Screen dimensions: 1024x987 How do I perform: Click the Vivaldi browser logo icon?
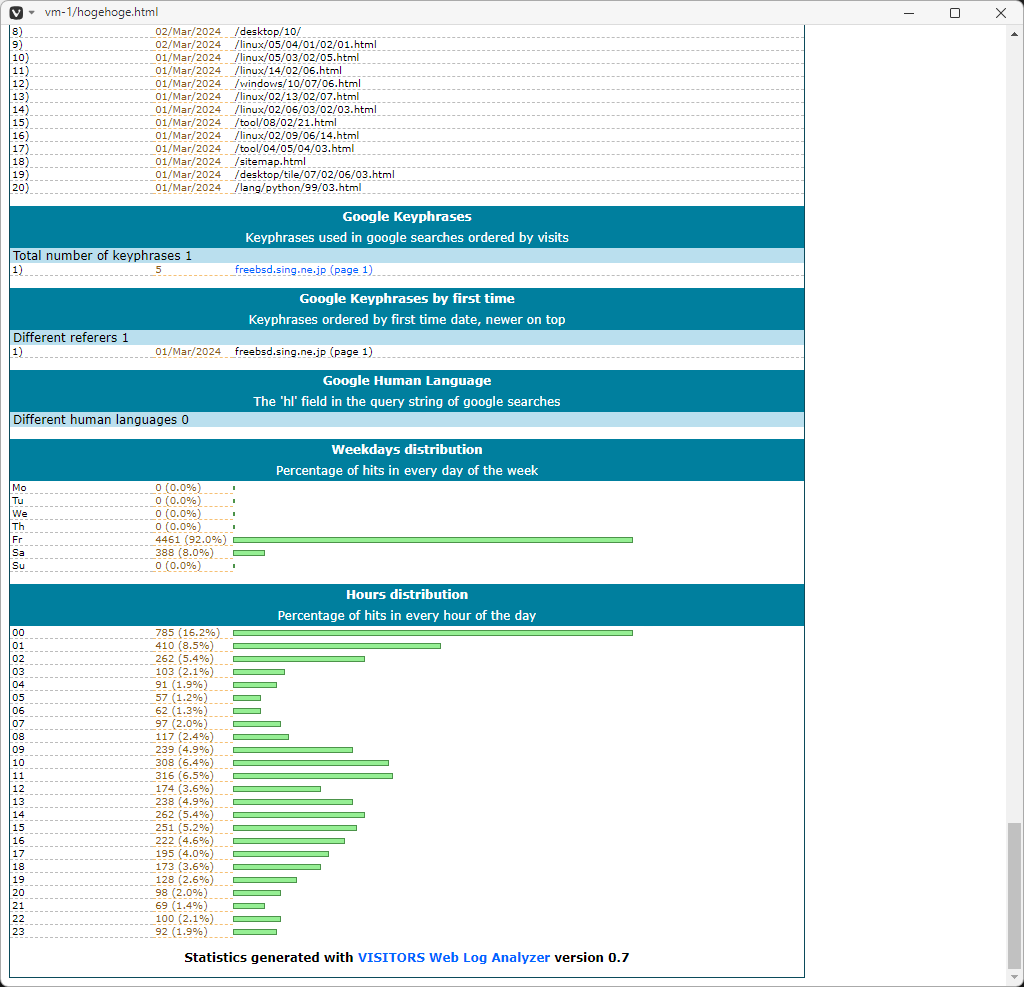coord(15,13)
